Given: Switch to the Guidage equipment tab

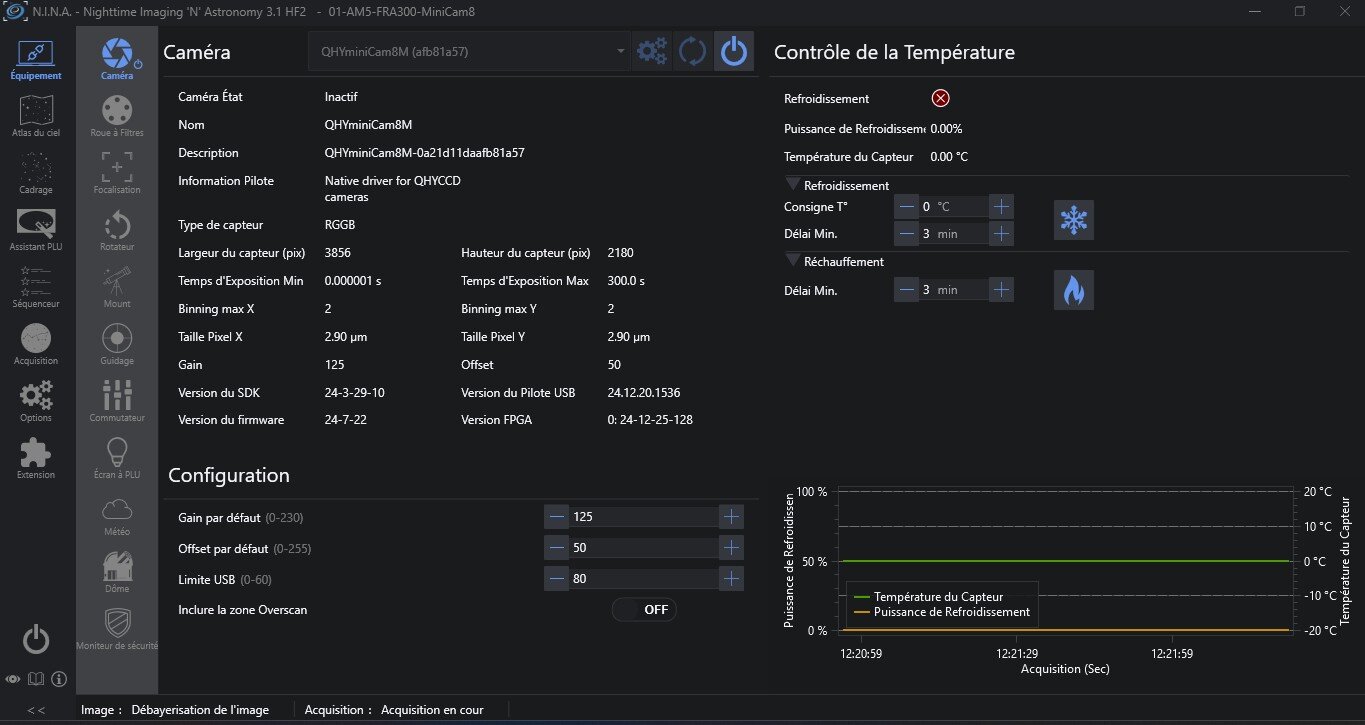Looking at the screenshot, I should pos(117,343).
